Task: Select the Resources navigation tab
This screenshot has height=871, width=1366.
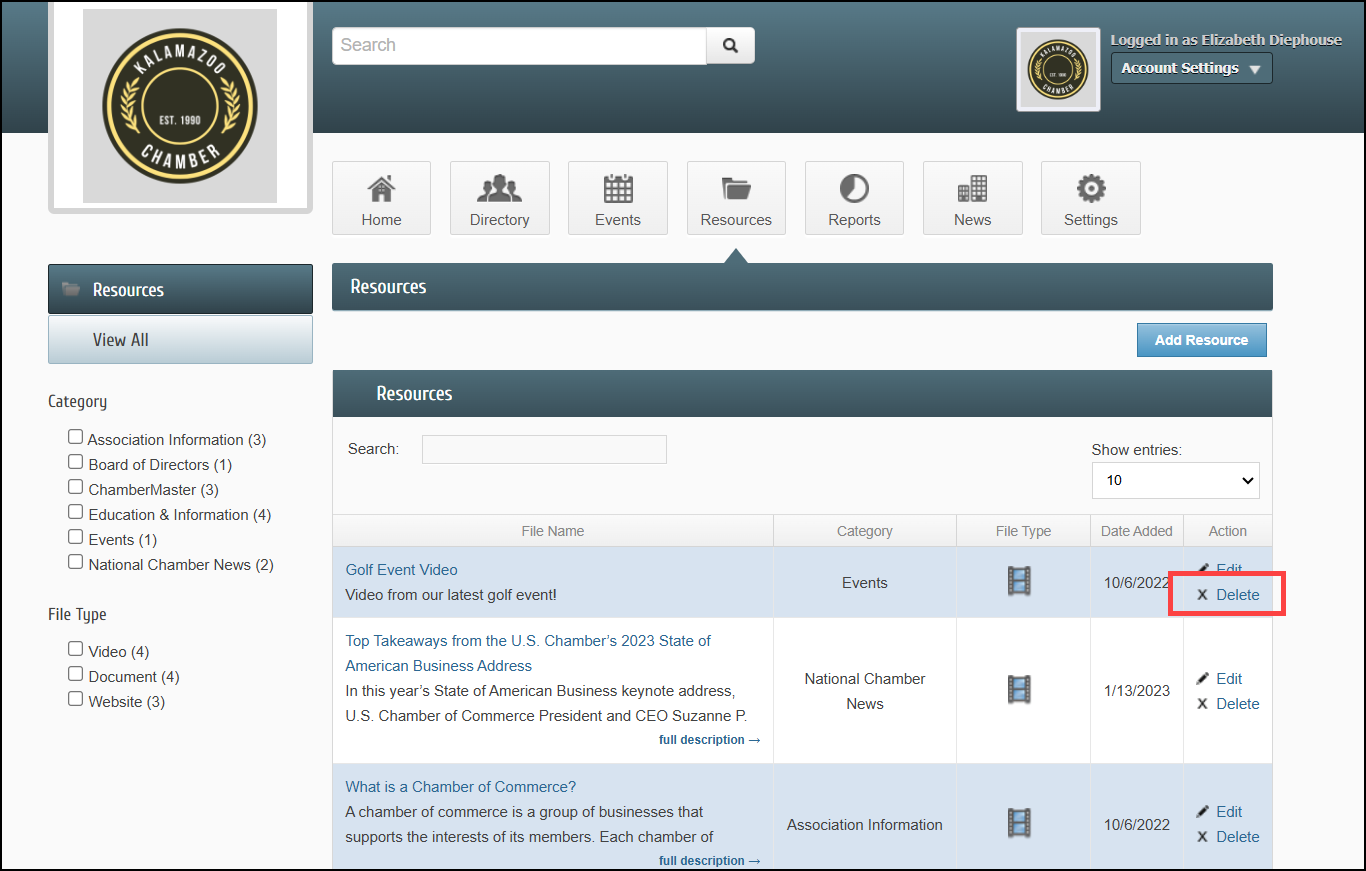Action: coord(736,198)
